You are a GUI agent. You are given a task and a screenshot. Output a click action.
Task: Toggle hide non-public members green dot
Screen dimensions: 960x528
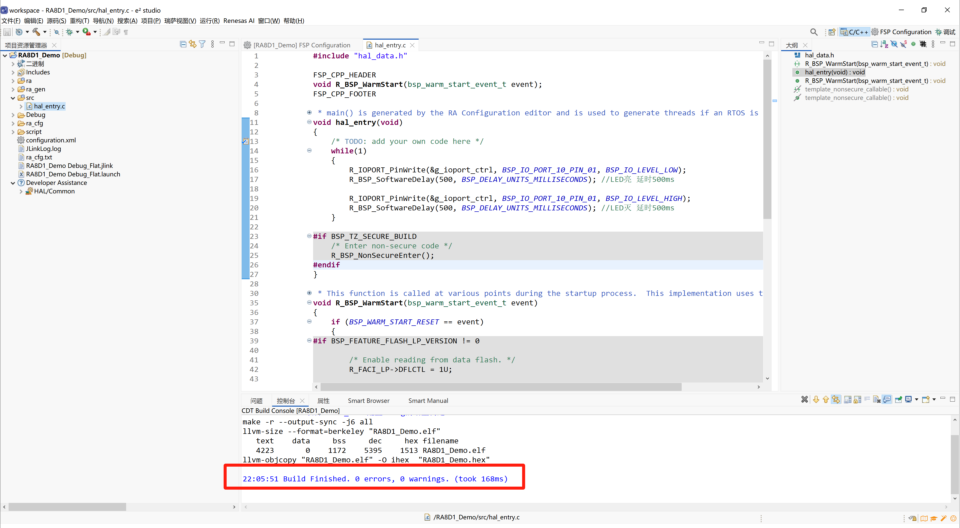[913, 44]
